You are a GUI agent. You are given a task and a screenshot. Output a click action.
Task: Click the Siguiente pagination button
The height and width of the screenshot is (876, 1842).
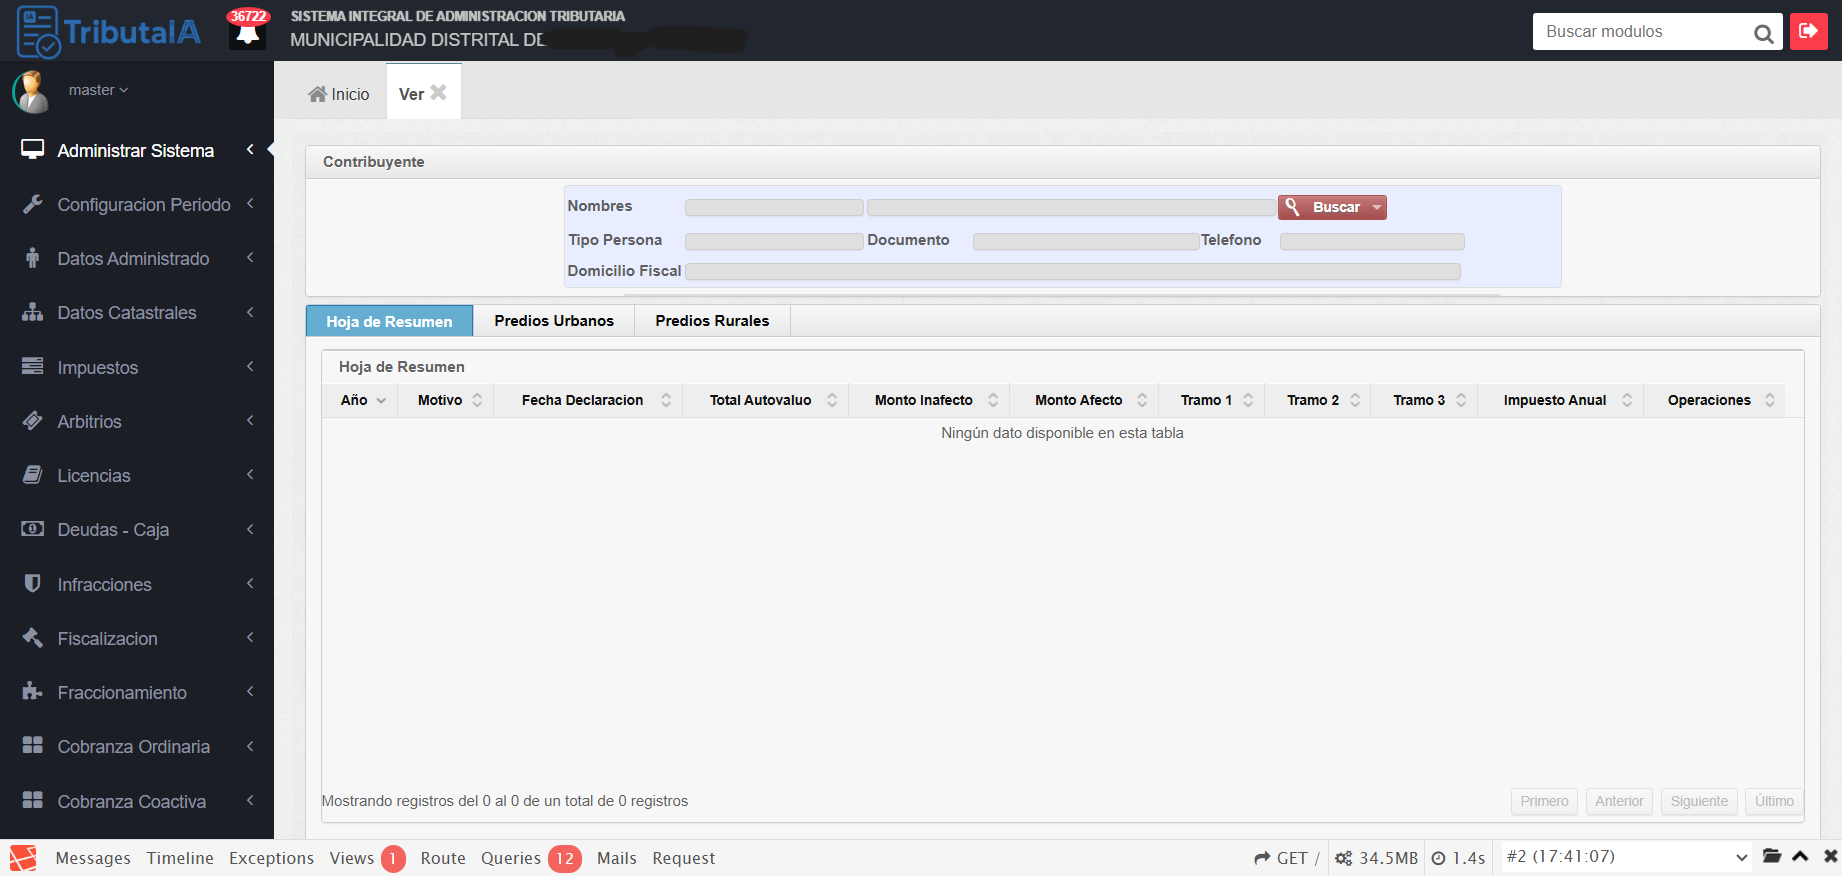1698,801
